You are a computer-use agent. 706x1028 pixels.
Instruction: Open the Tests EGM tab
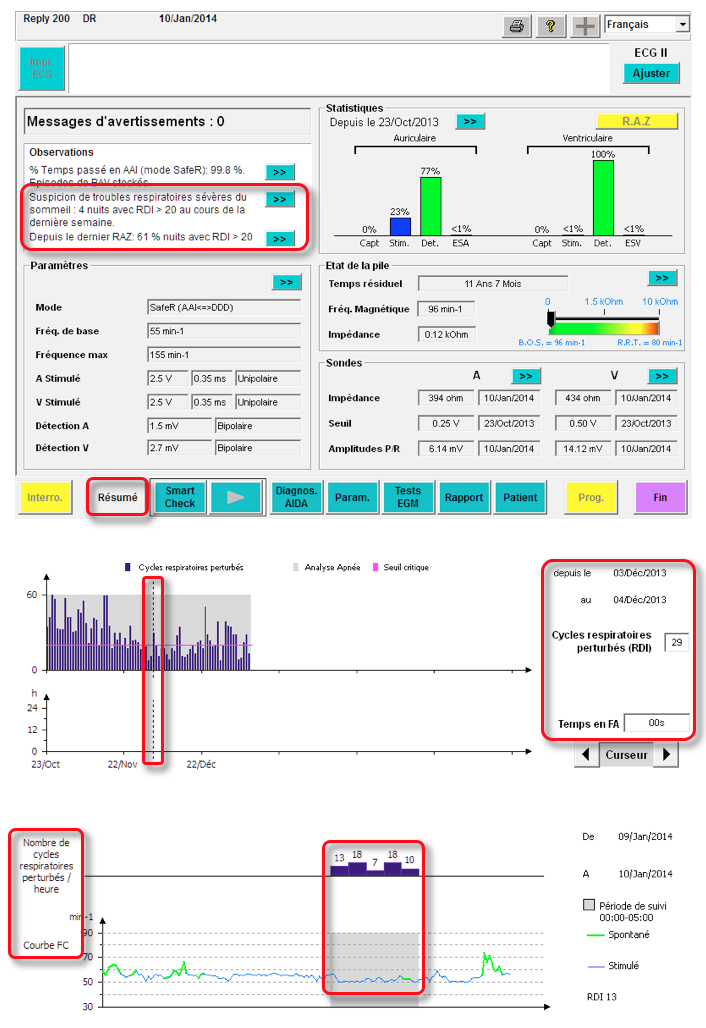[x=407, y=497]
